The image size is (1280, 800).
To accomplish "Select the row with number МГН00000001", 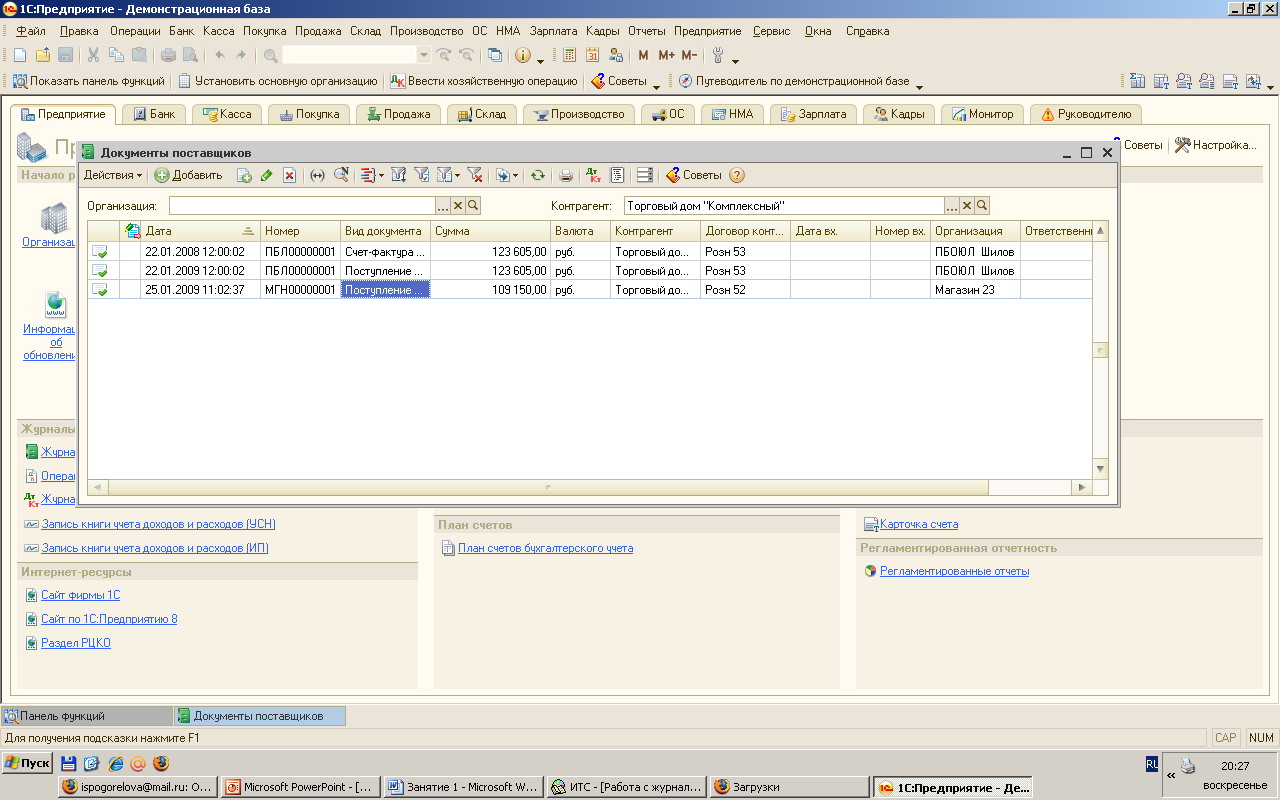I will tap(590, 290).
